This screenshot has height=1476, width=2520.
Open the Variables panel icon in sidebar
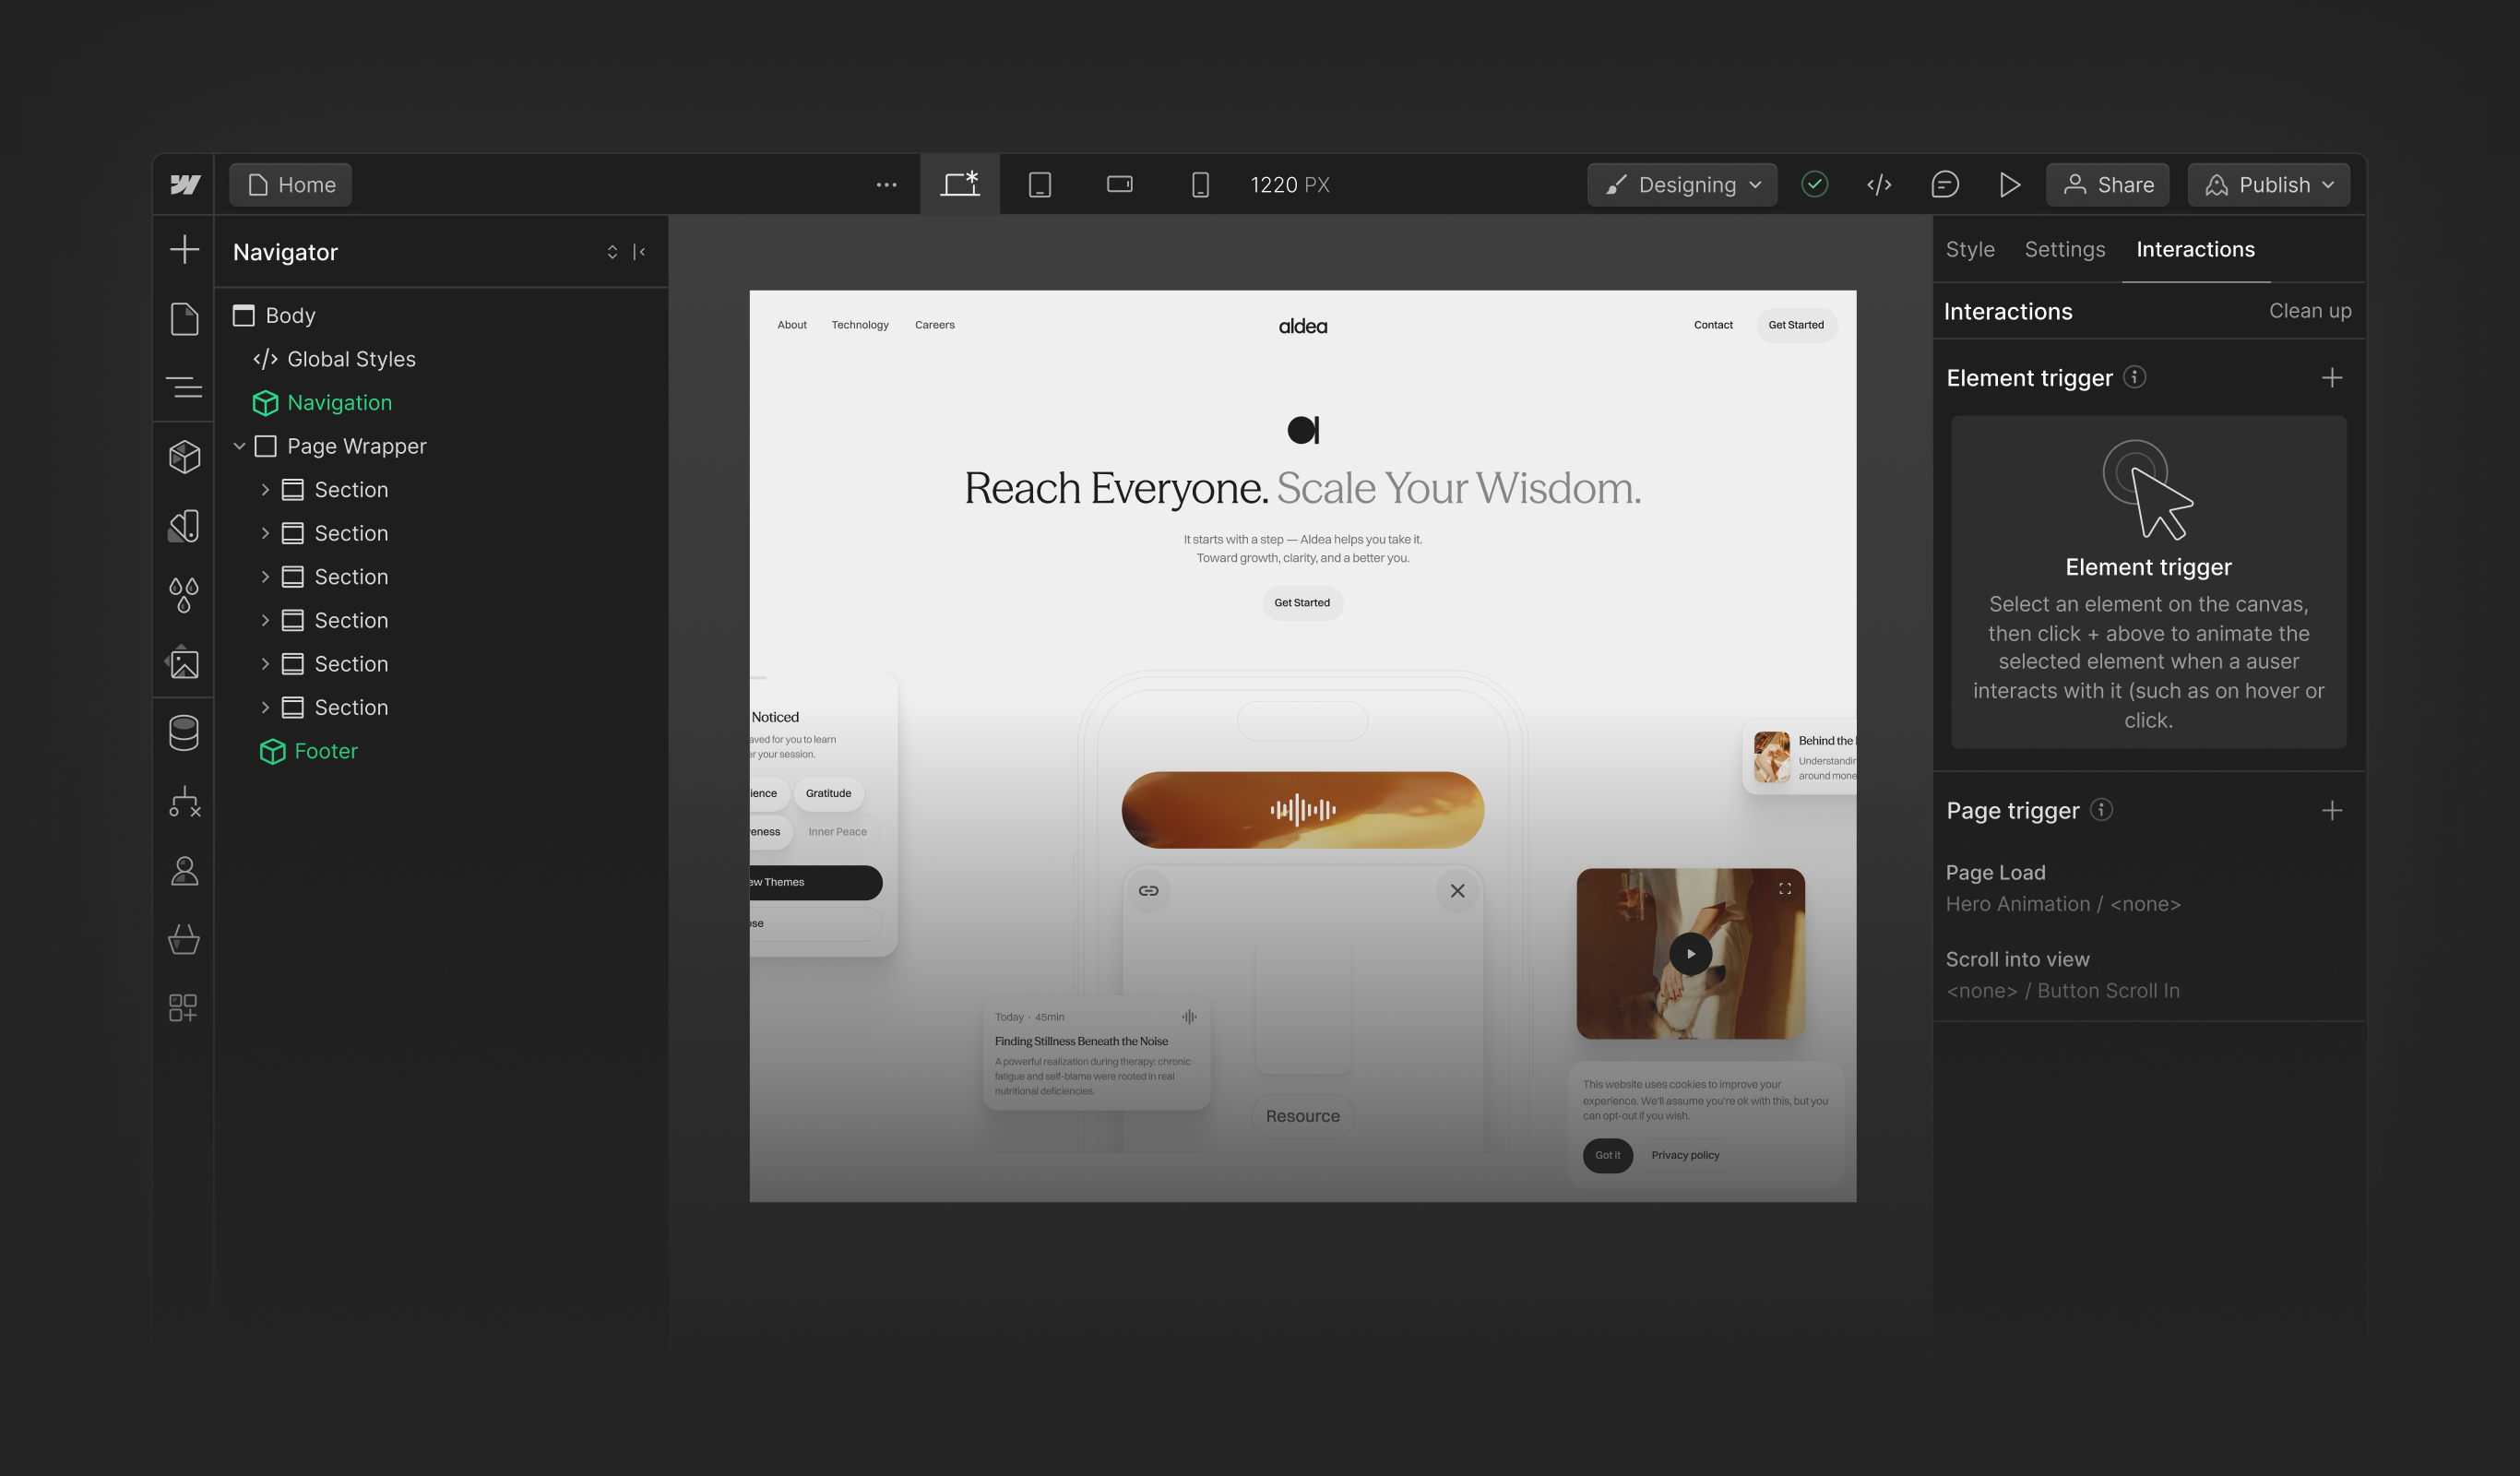pyautogui.click(x=184, y=526)
